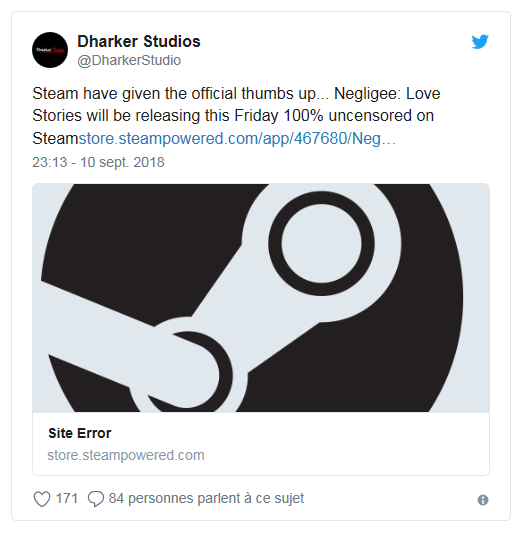The image size is (523, 533).
Task: Click the Steam logo preview image
Action: point(261,298)
